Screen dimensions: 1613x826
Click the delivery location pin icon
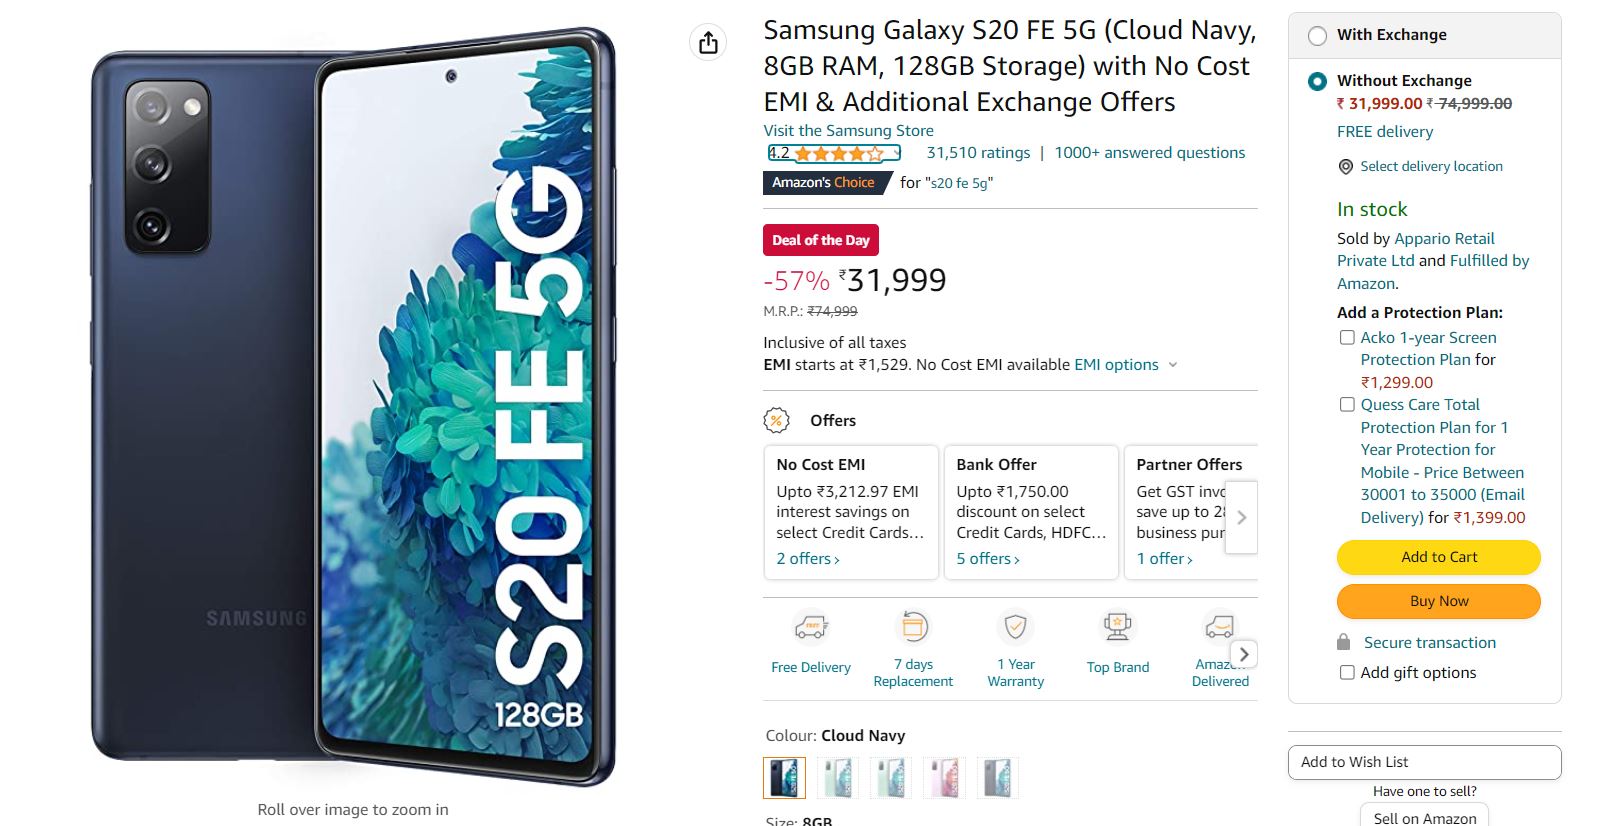point(1346,167)
